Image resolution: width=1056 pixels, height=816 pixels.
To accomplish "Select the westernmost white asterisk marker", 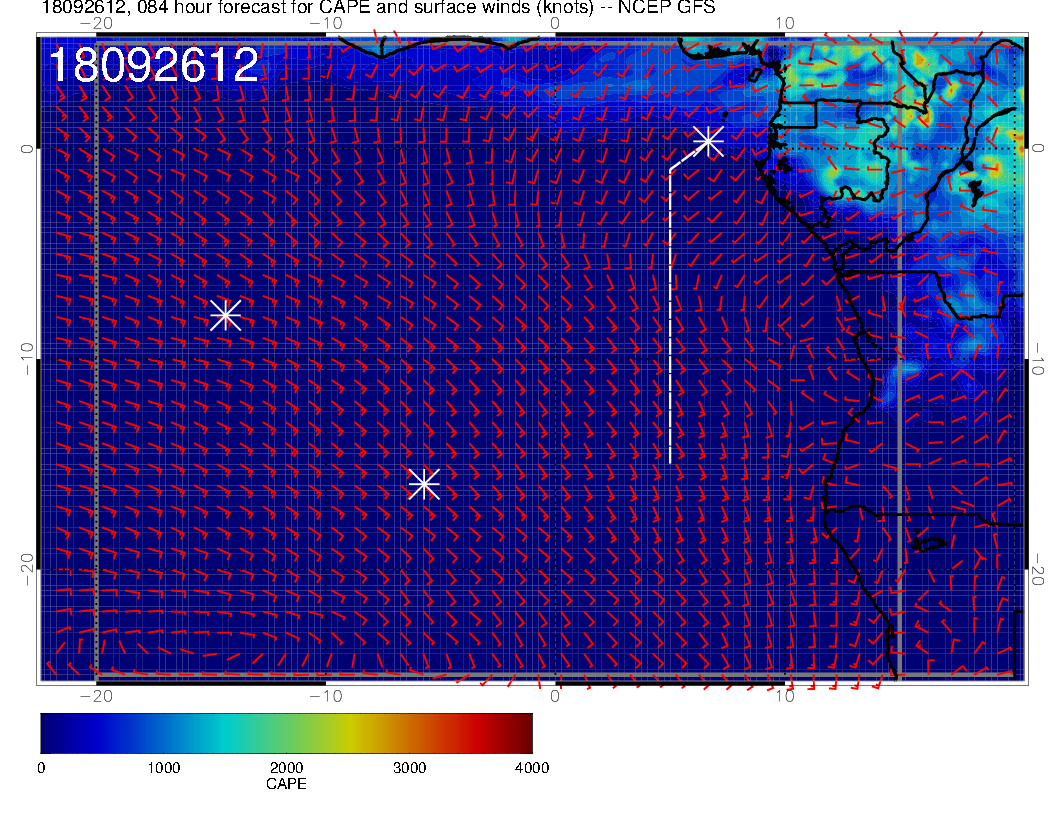I will (225, 314).
